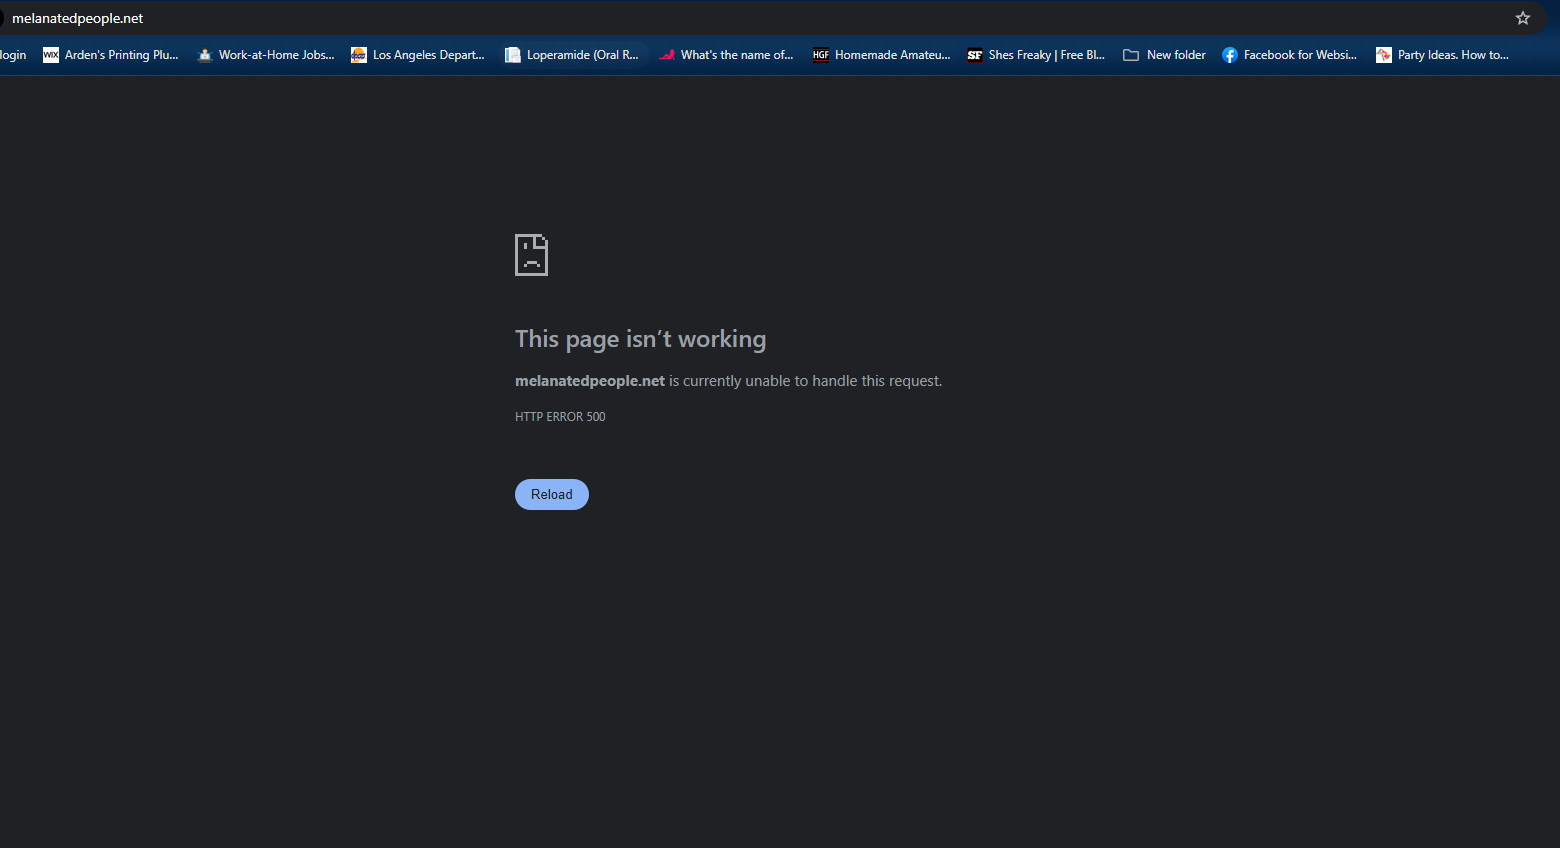The height and width of the screenshot is (848, 1560).
Task: Open the Los Angeles Depart... bookmark
Action: pyautogui.click(x=418, y=55)
